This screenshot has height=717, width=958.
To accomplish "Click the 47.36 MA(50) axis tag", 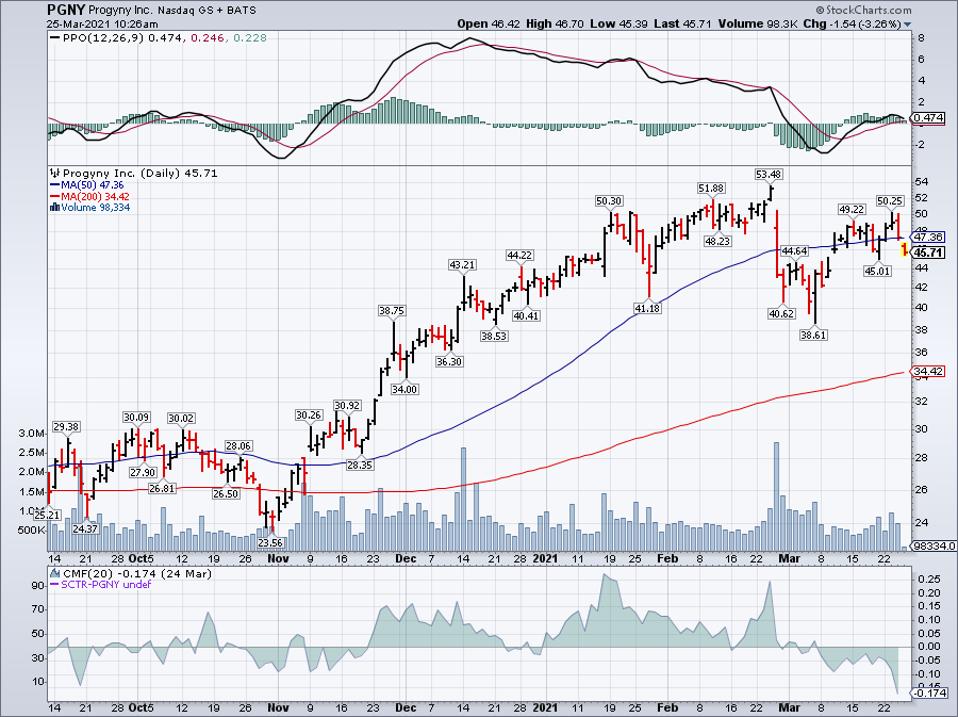I will (928, 237).
